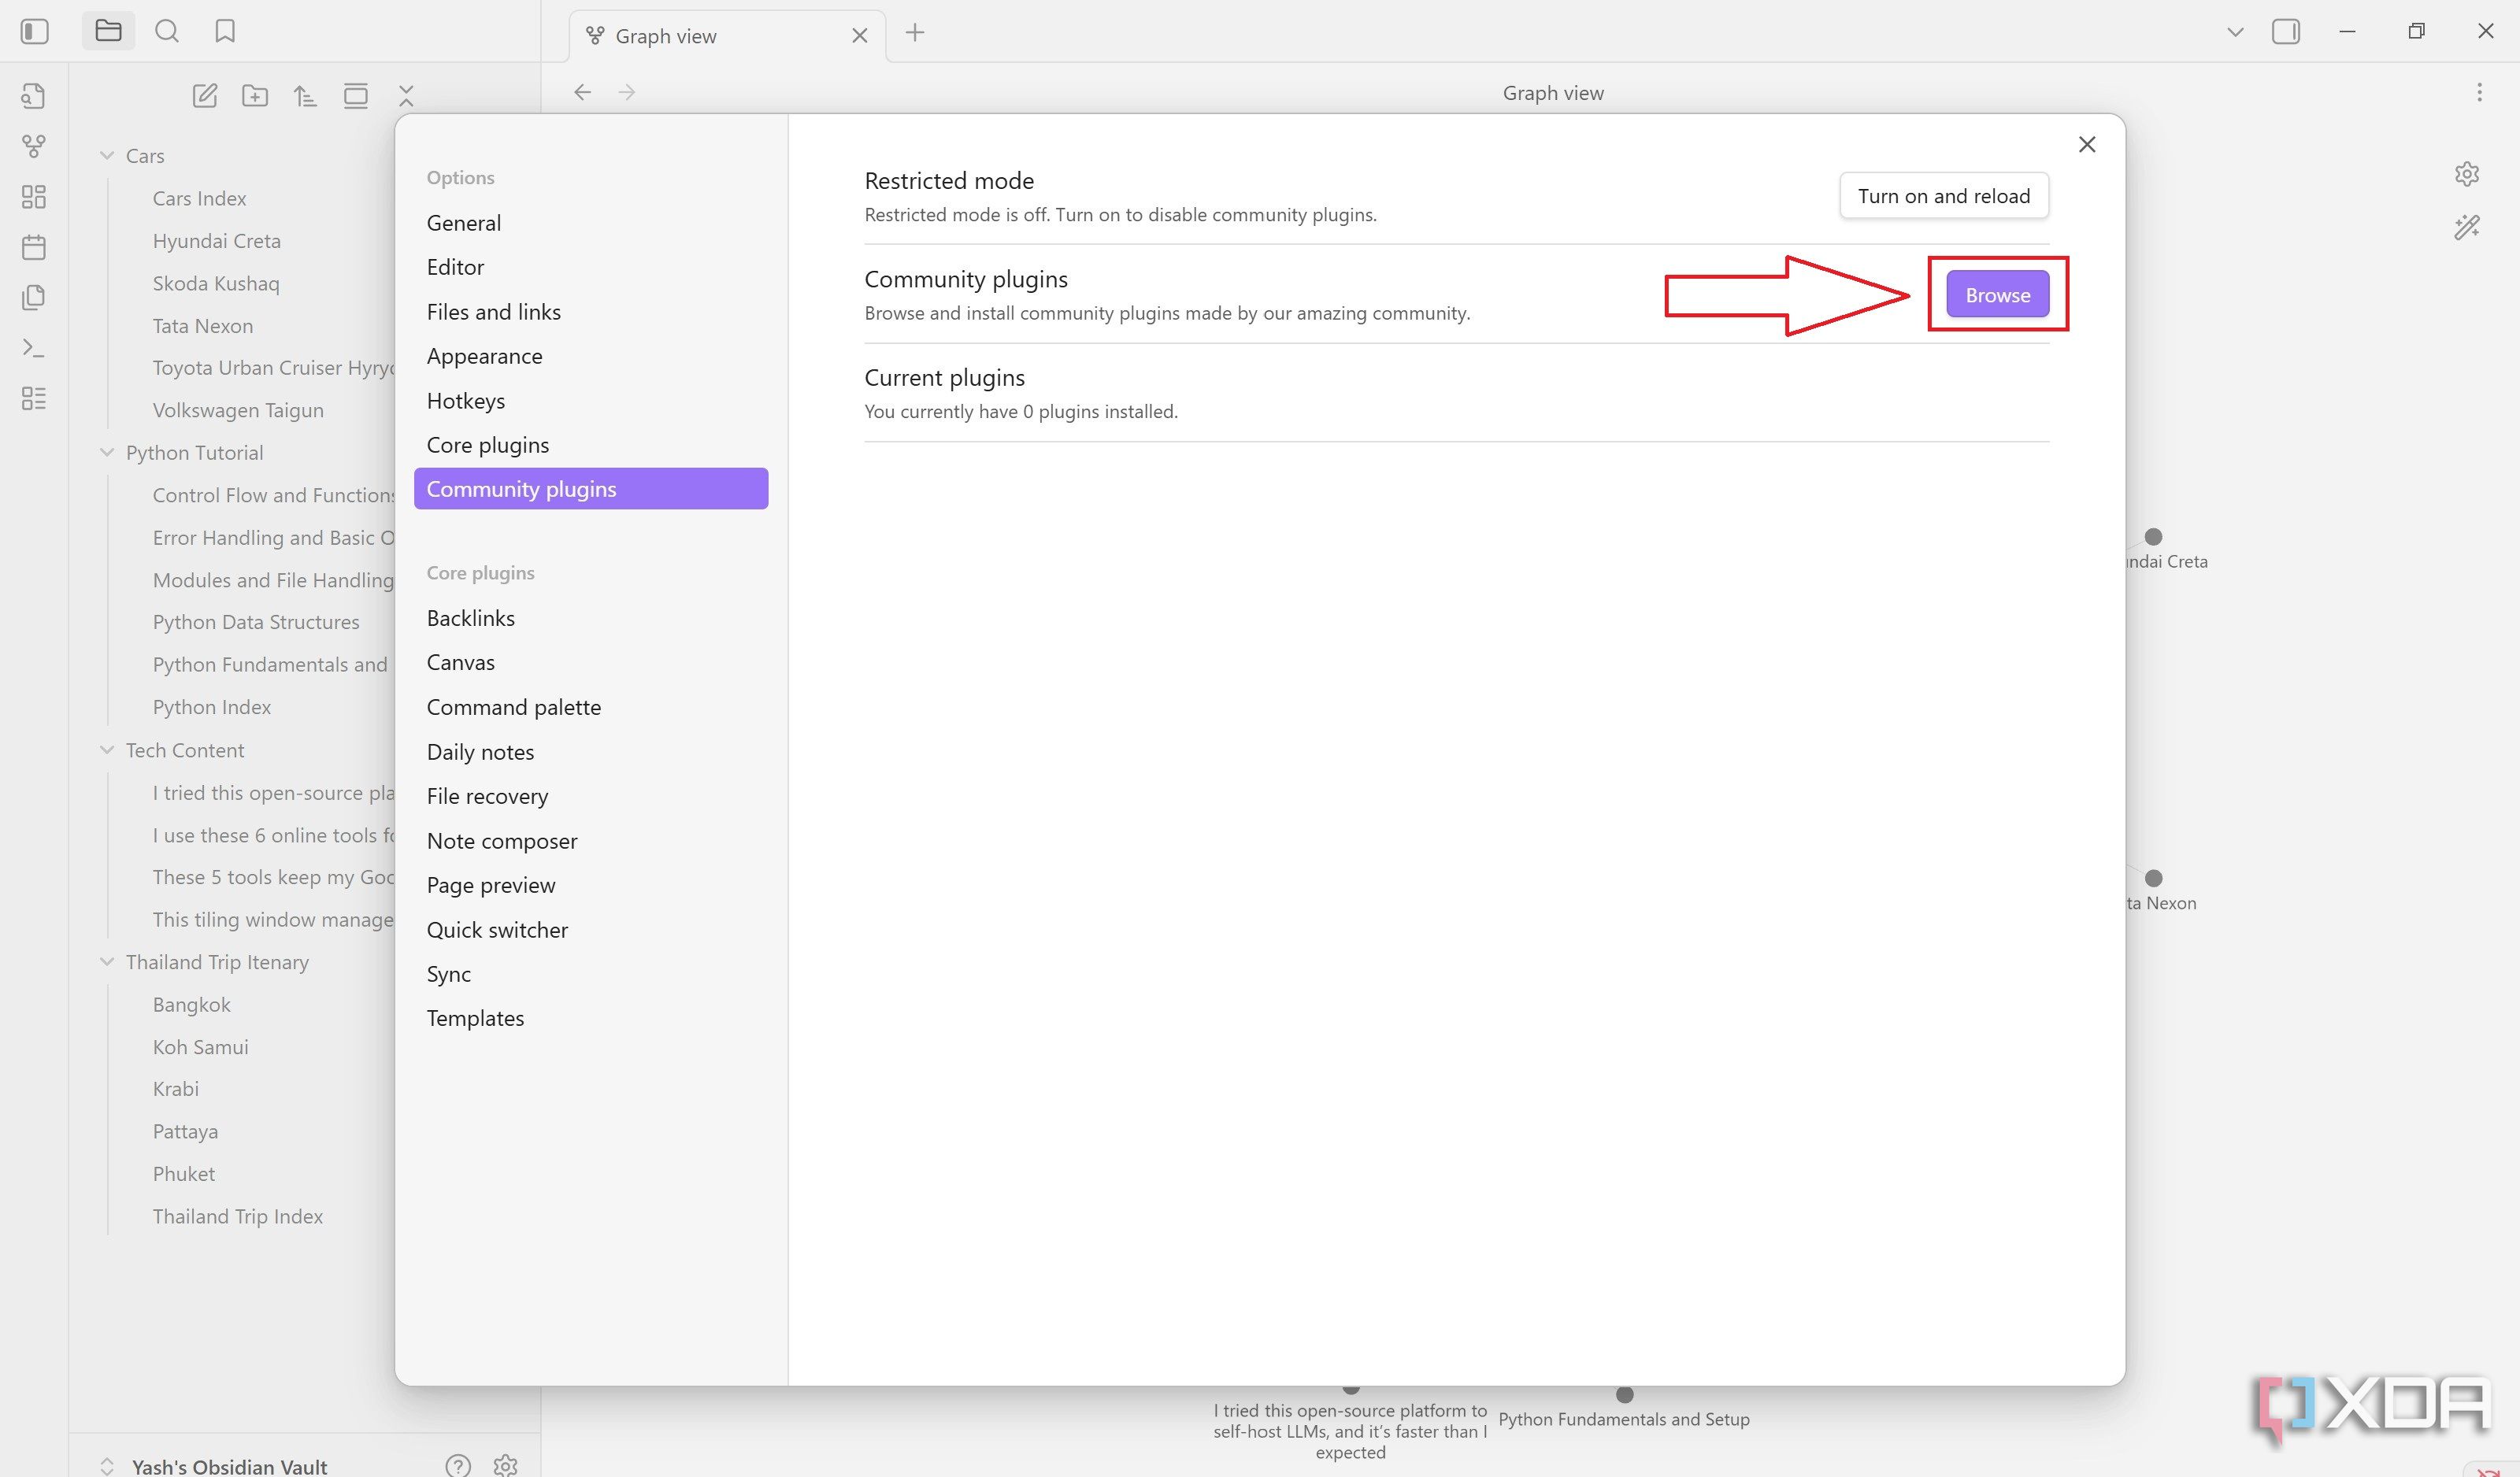Open the Bangkok note

point(191,1005)
